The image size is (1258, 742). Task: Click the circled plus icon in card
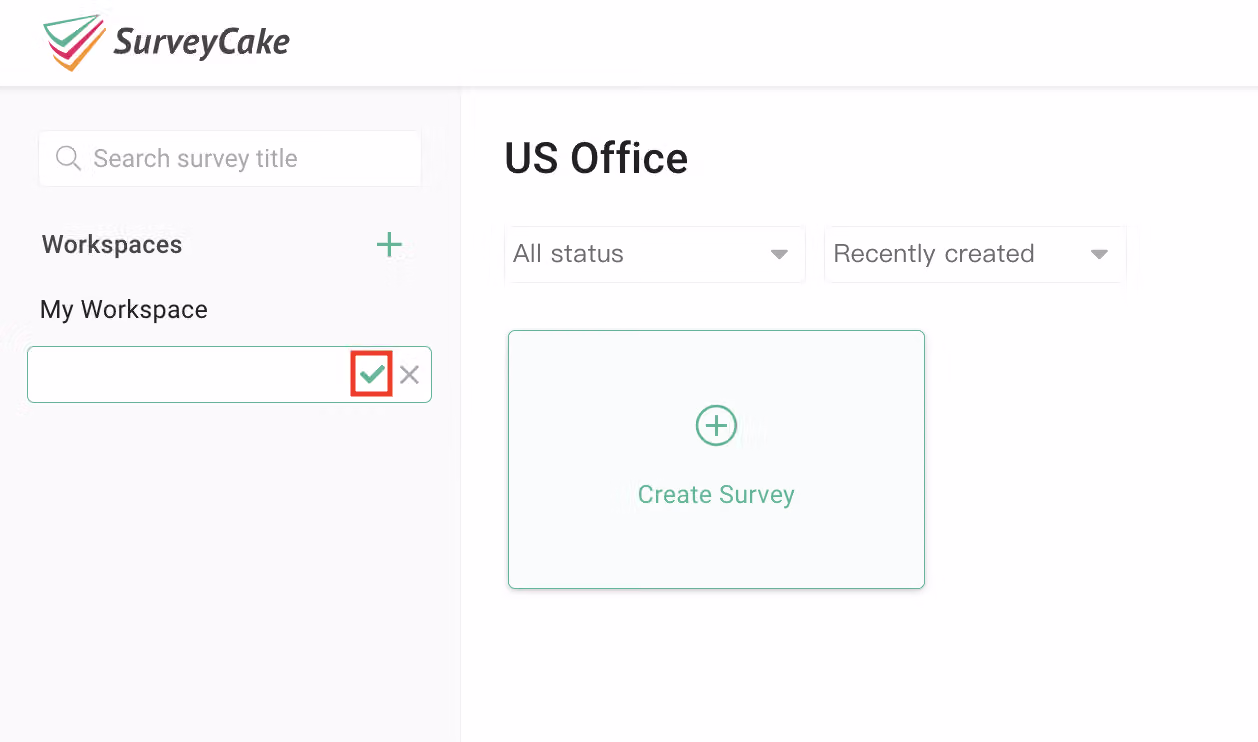(716, 426)
